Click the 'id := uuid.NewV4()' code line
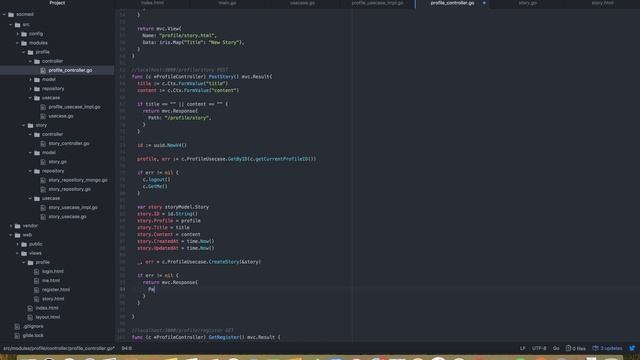 pyautogui.click(x=162, y=145)
